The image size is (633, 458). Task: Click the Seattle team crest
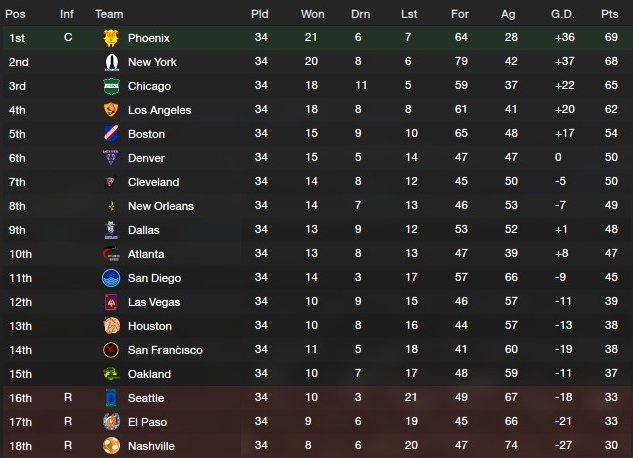pyautogui.click(x=111, y=398)
